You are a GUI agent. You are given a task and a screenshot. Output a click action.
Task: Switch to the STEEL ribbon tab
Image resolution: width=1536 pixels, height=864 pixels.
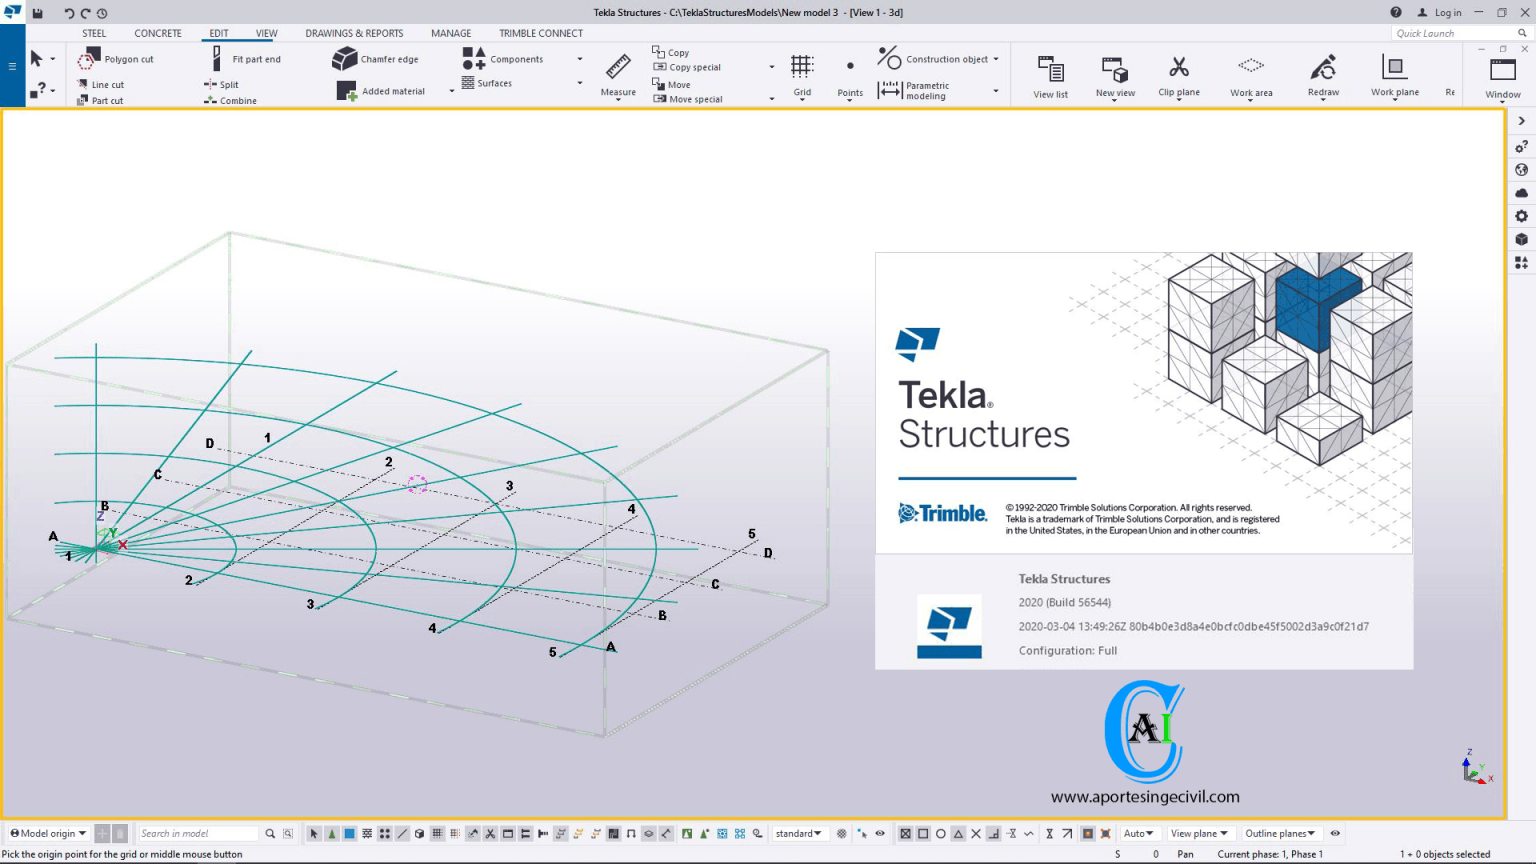[x=94, y=33]
